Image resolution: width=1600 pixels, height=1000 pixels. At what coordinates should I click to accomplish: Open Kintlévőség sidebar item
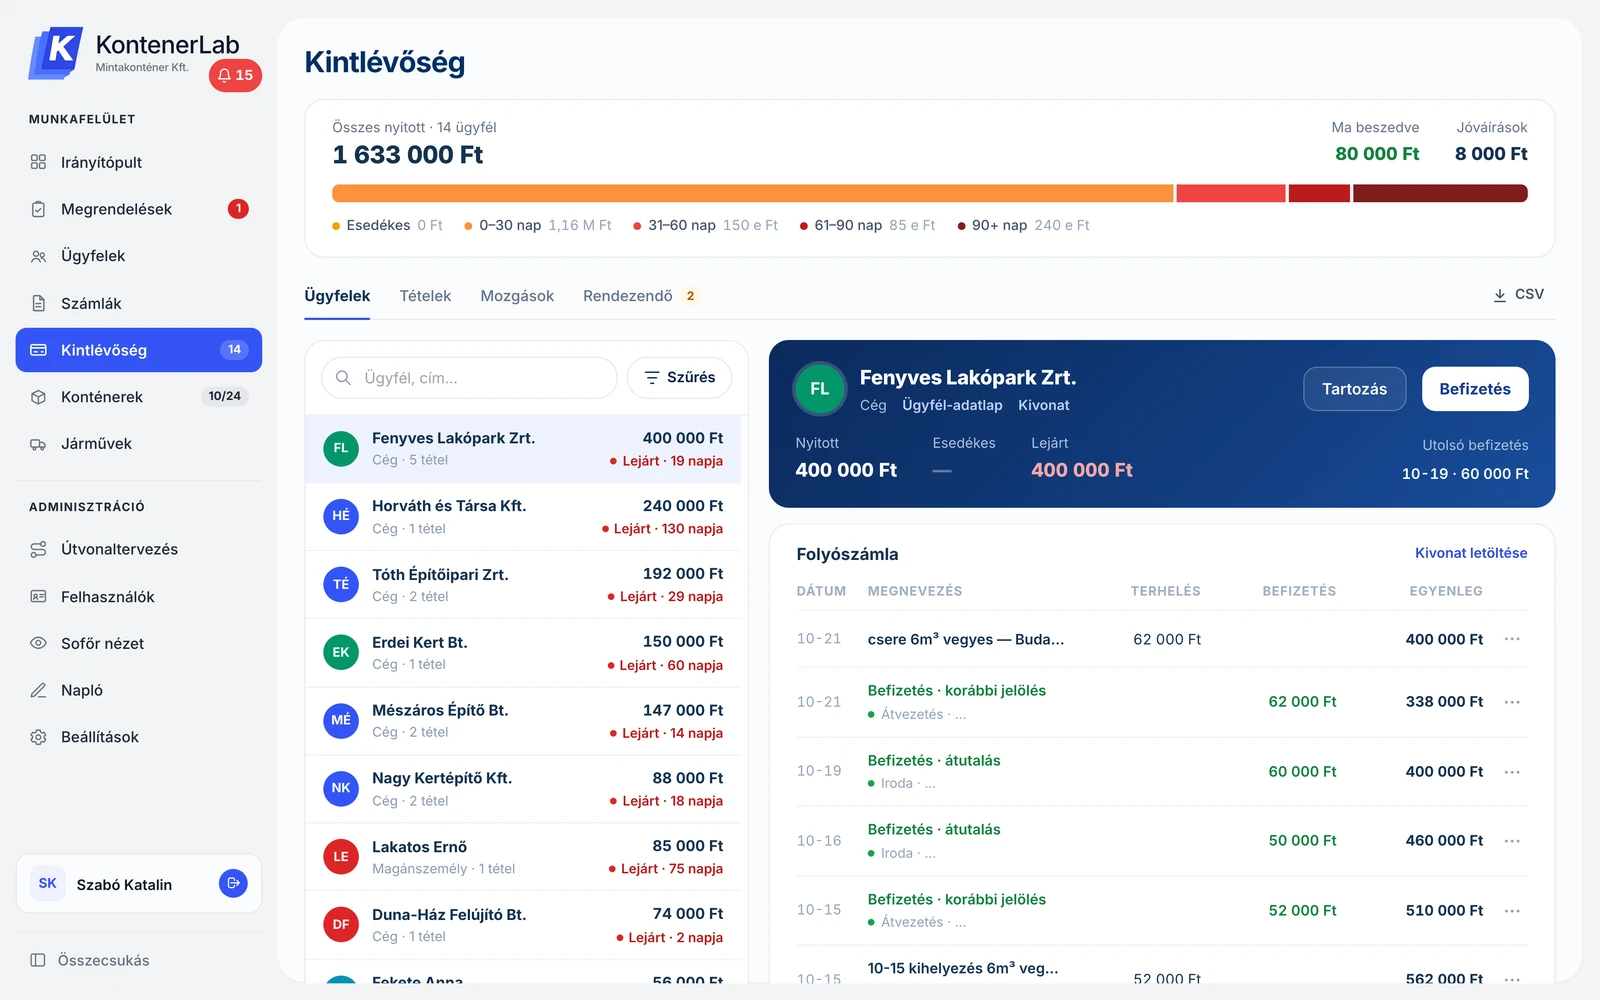point(139,350)
